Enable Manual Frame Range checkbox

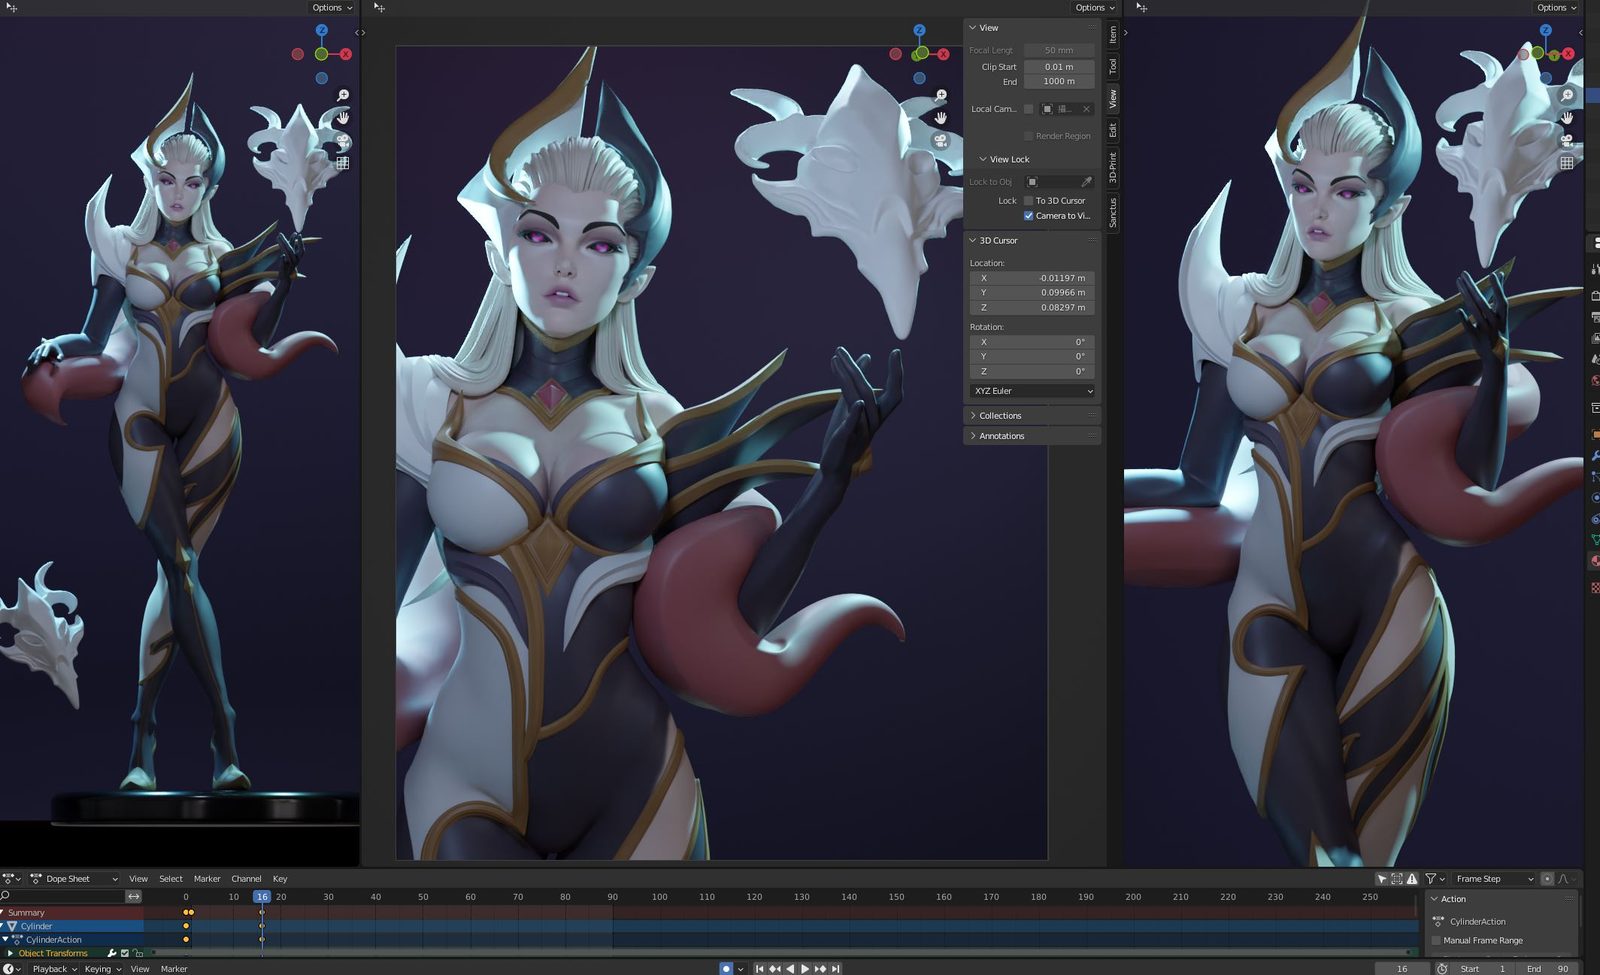point(1437,940)
